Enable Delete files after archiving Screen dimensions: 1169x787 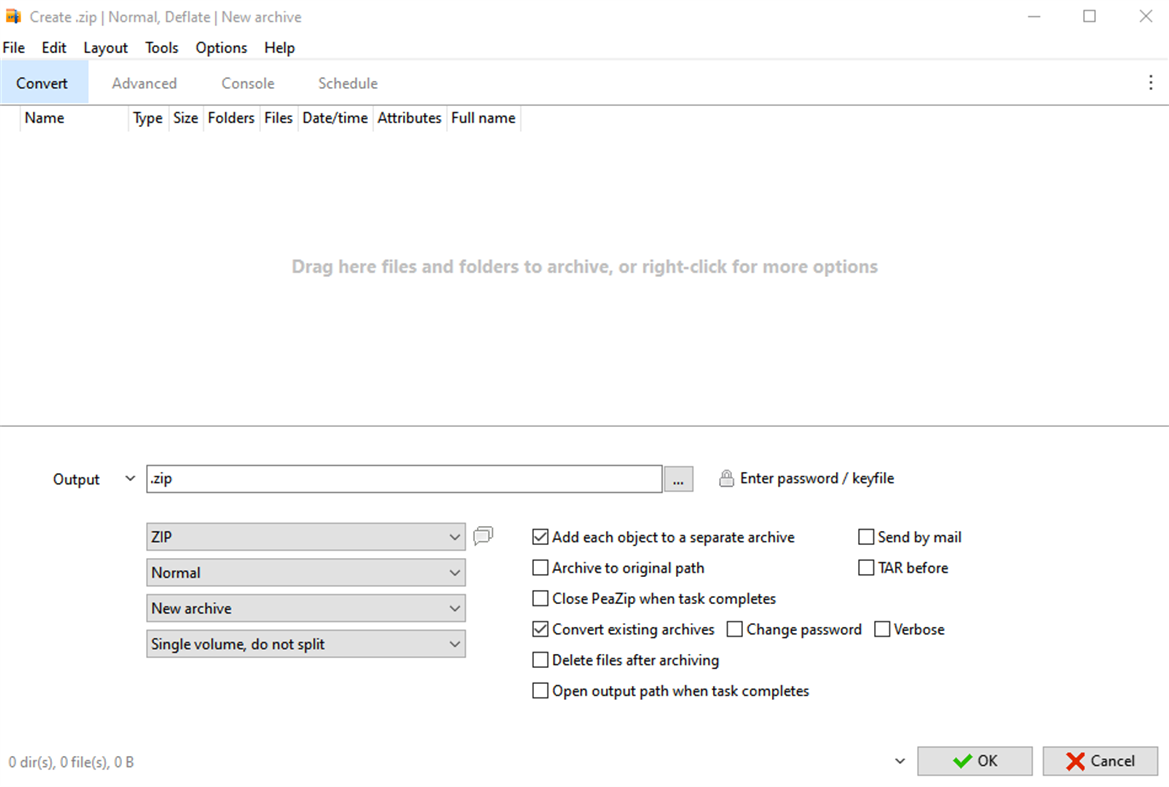(540, 660)
